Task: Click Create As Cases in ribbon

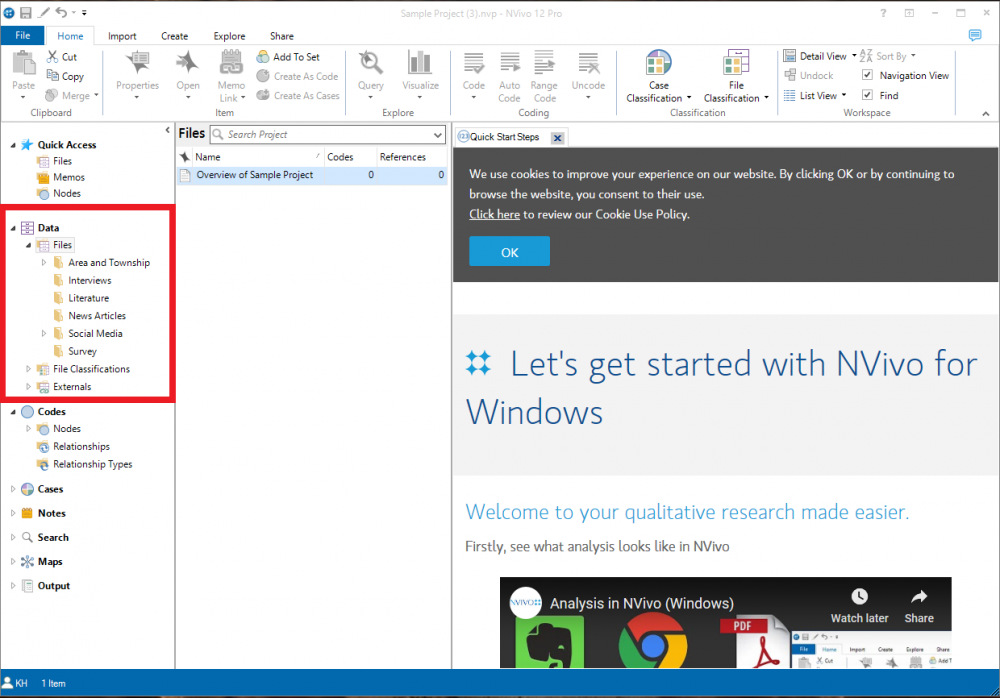Action: [x=297, y=95]
